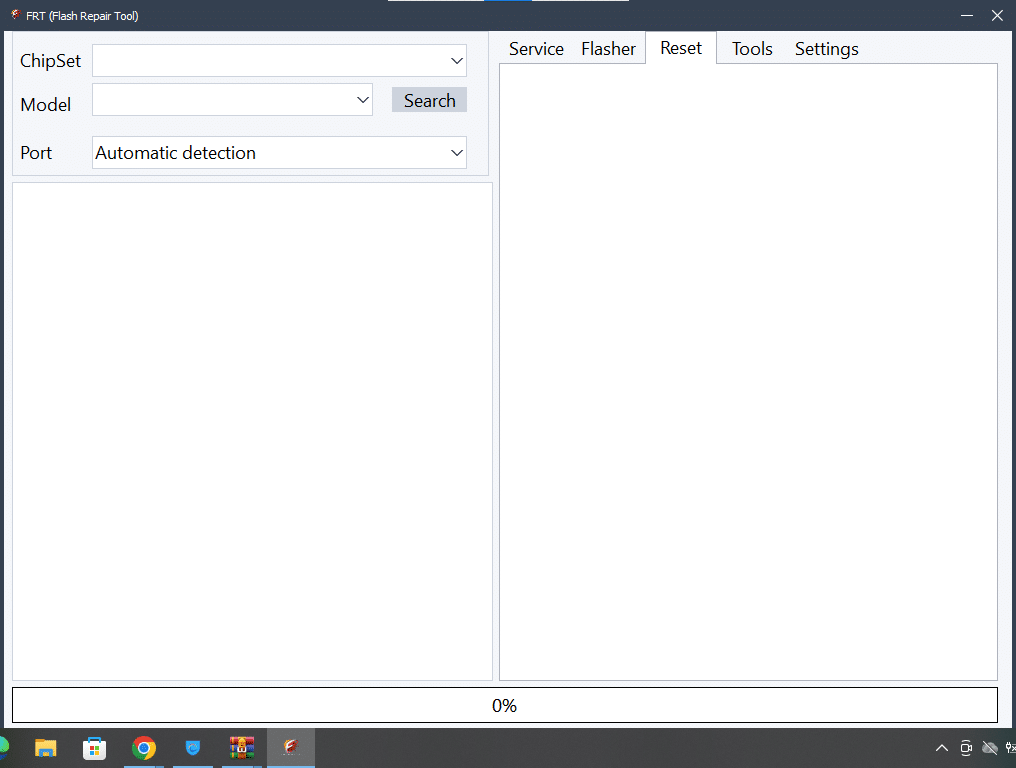Click the FRT logo in title bar
The image size is (1016, 768).
[x=15, y=15]
